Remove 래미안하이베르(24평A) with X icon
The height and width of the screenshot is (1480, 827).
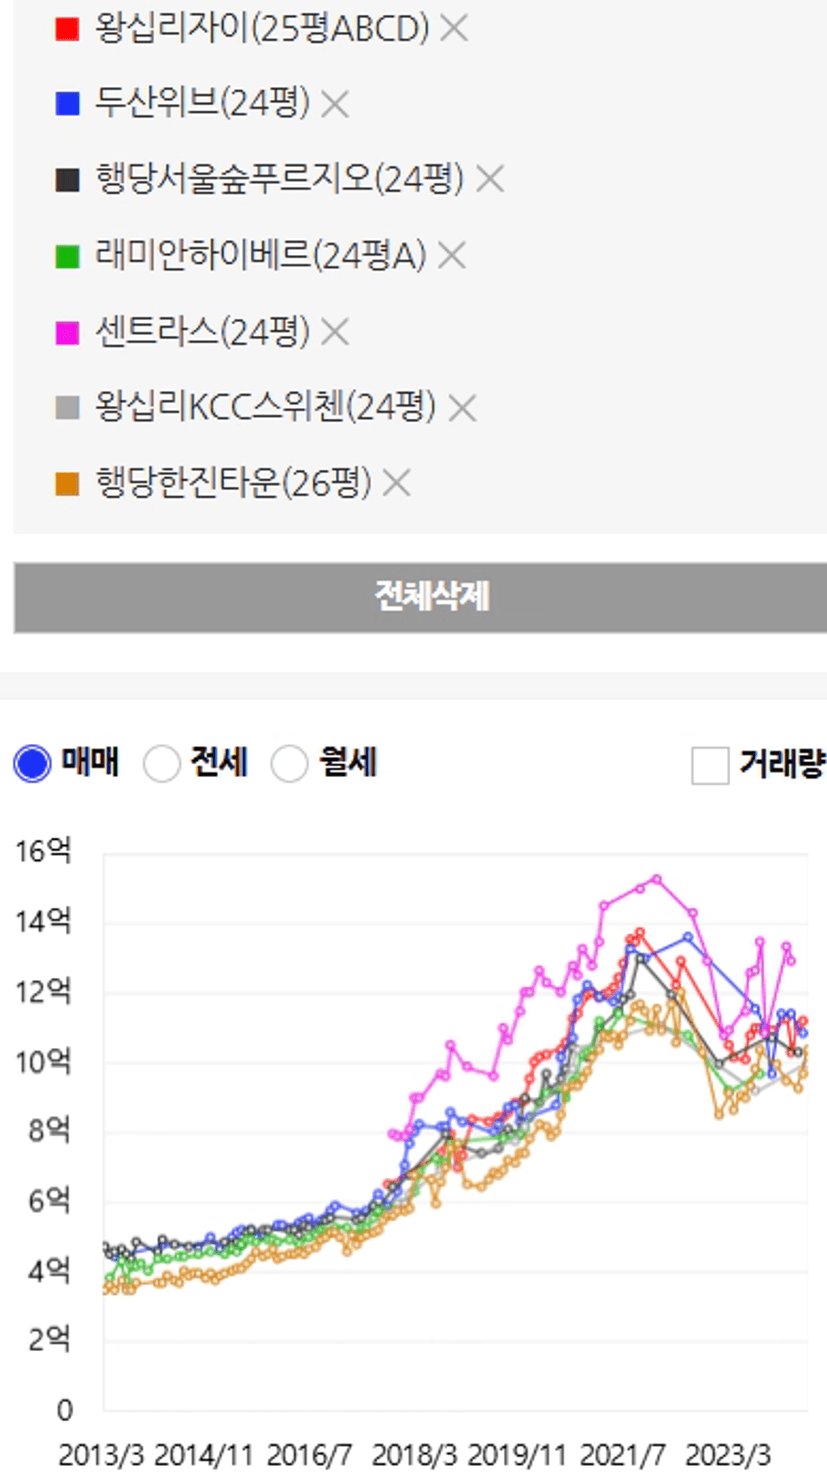(452, 256)
